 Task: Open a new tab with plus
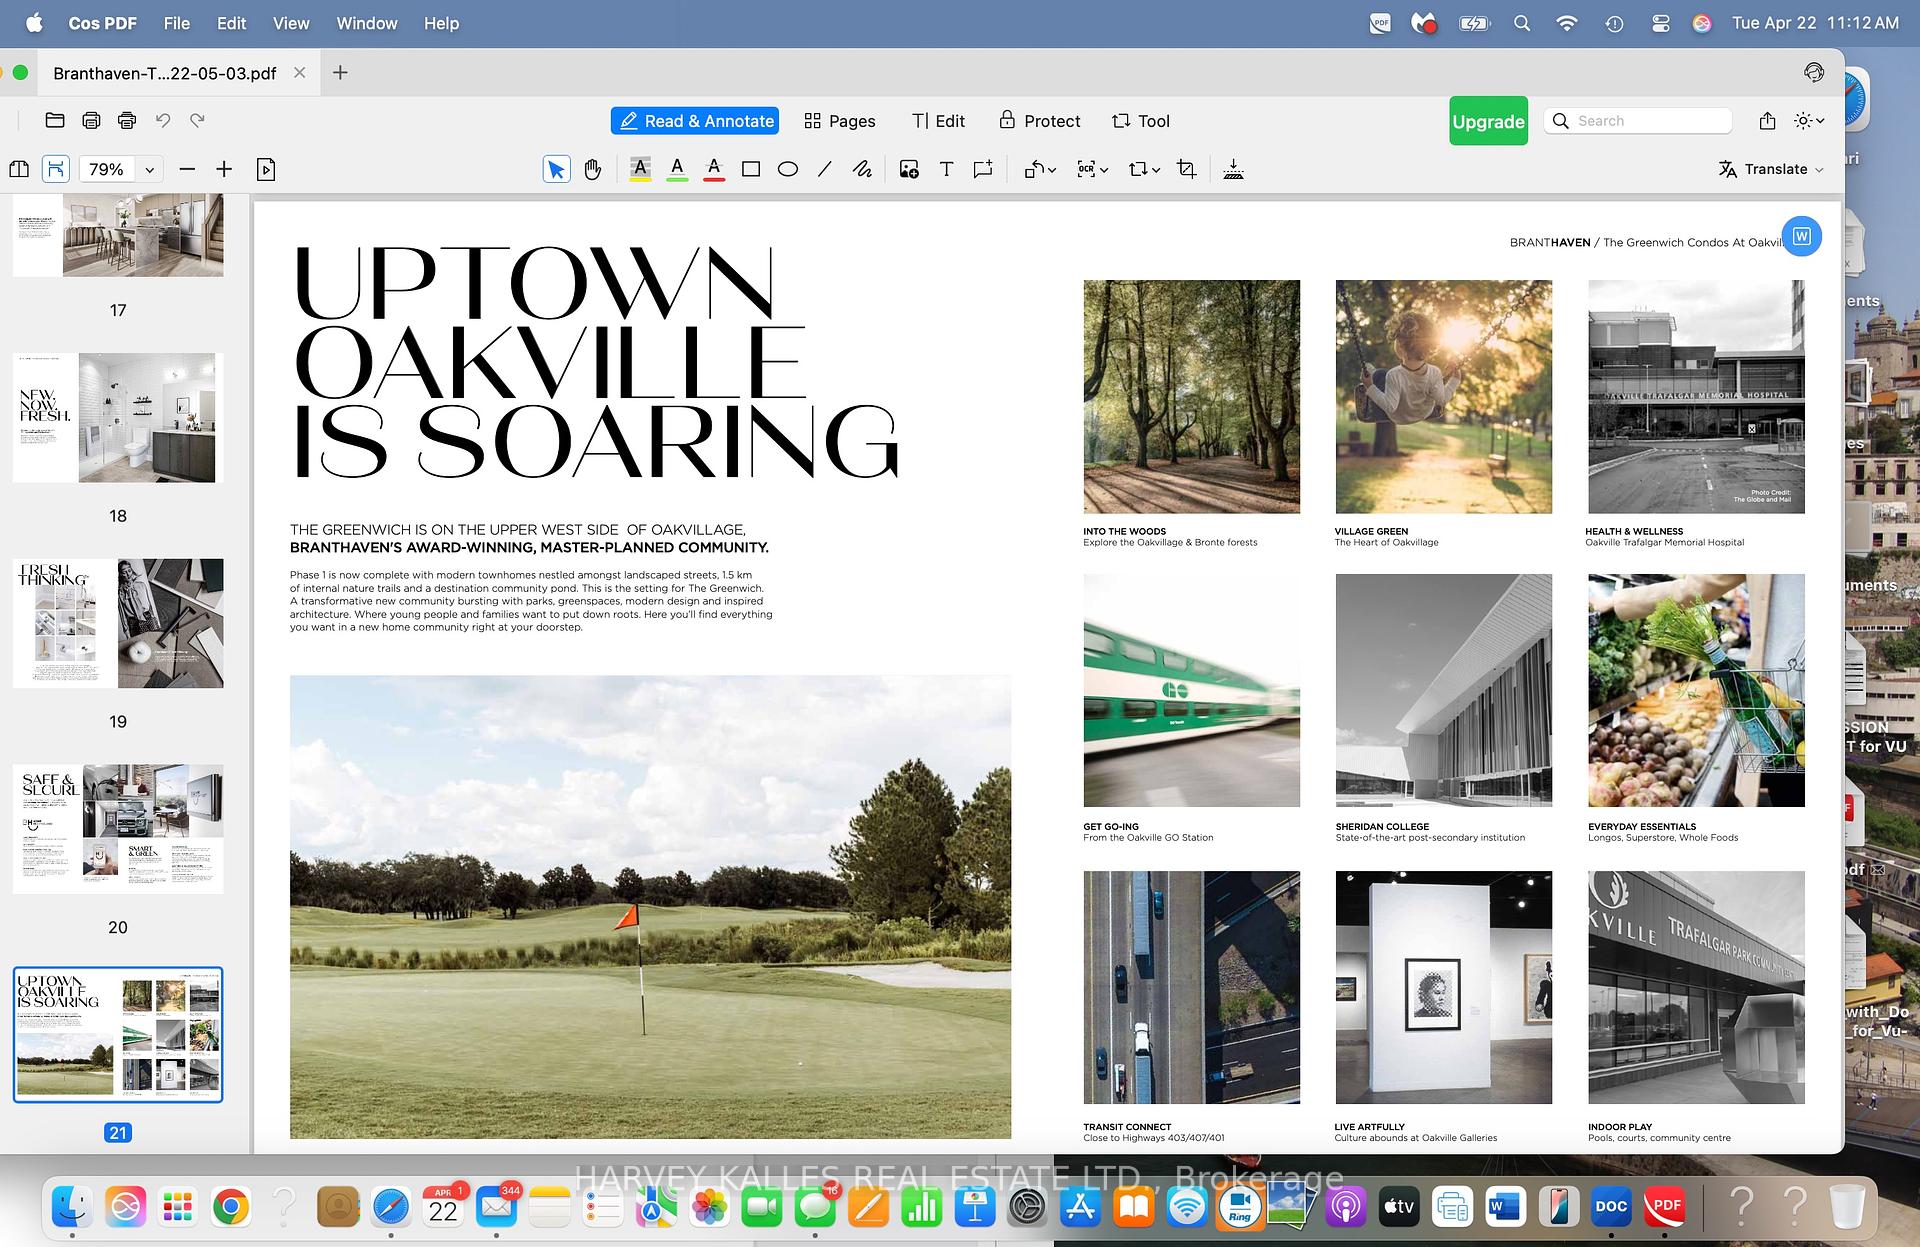coord(340,73)
